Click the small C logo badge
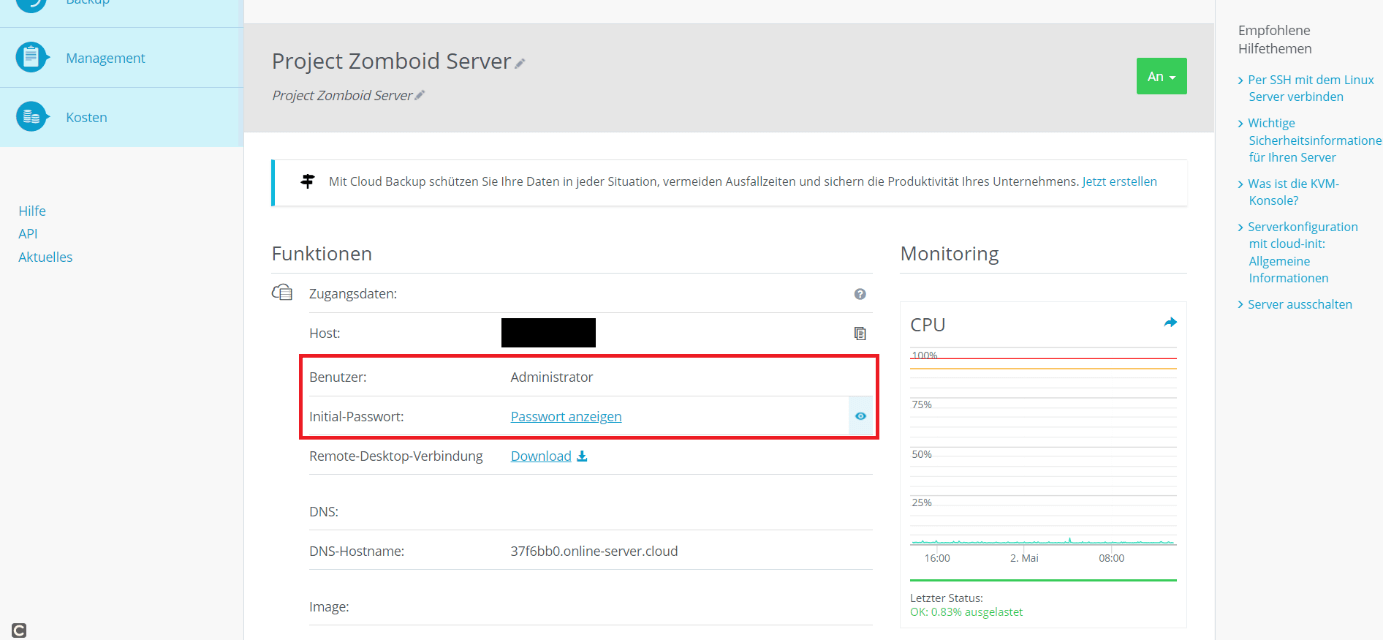The height and width of the screenshot is (640, 1383). pyautogui.click(x=19, y=630)
